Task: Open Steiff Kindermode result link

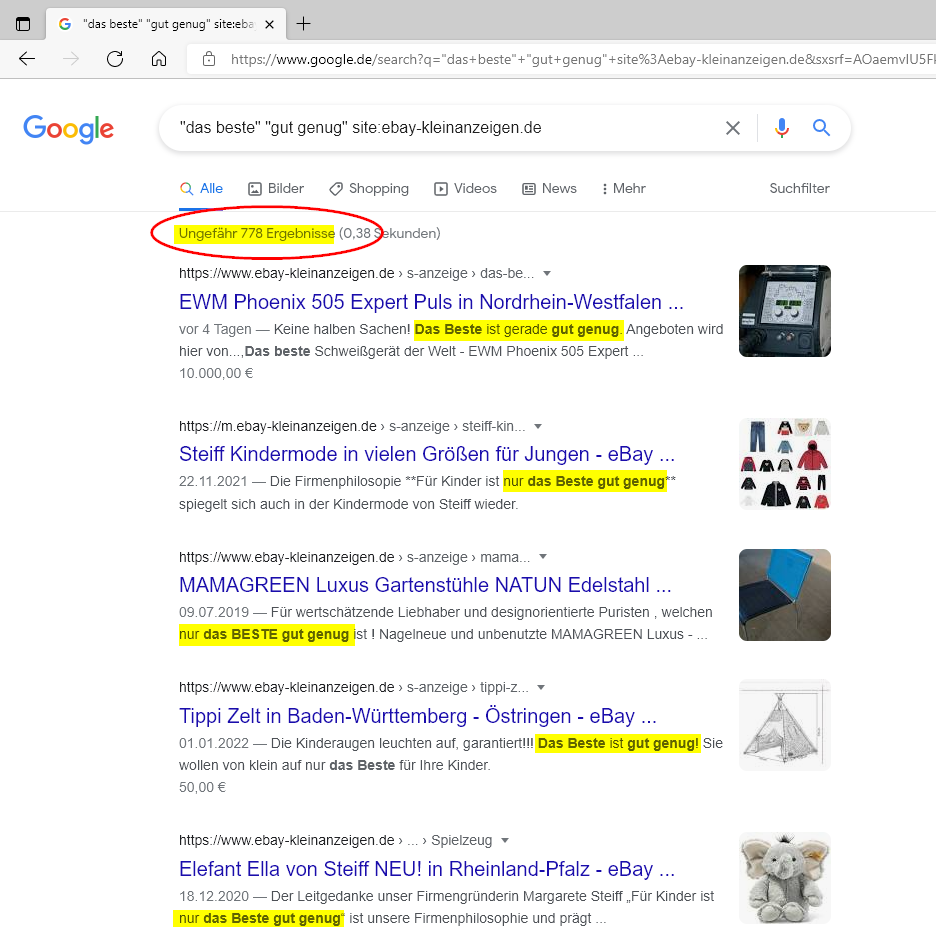Action: [x=427, y=454]
